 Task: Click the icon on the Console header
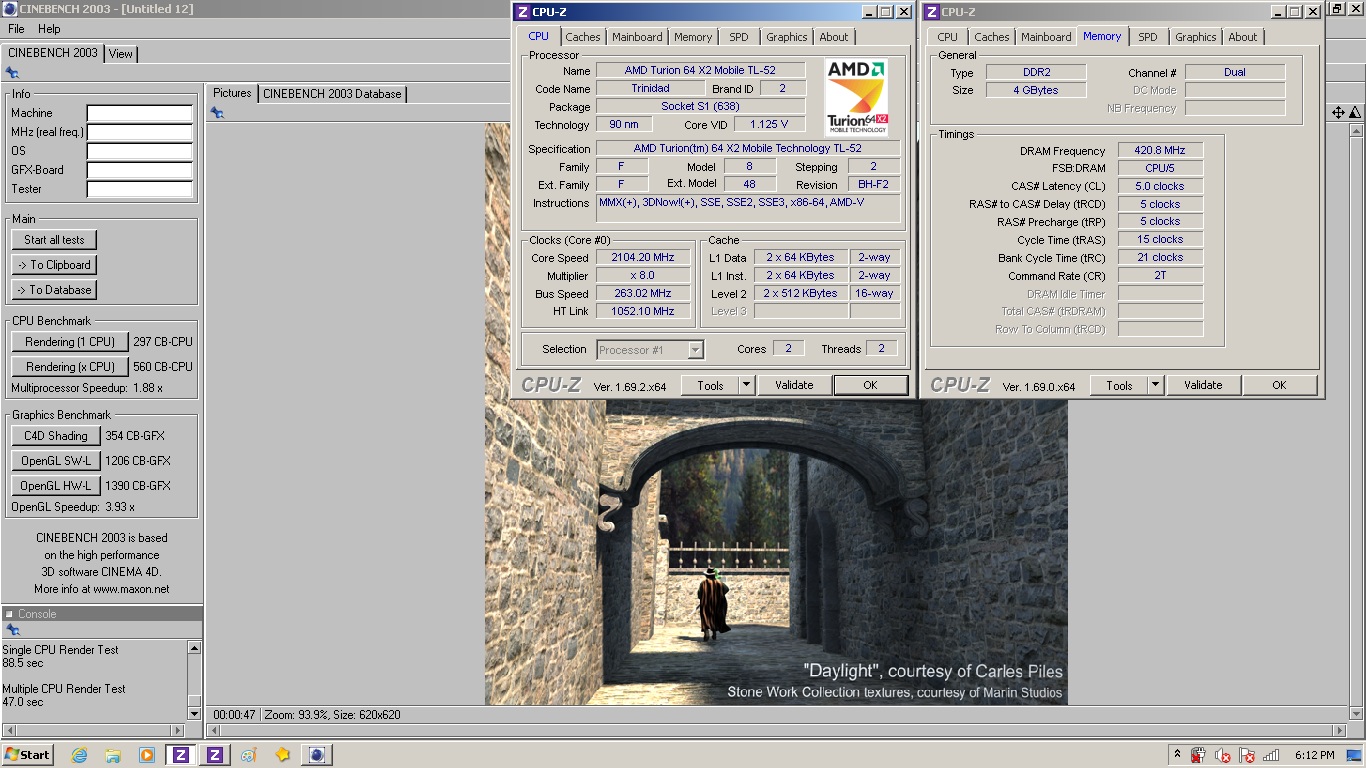tap(9, 614)
